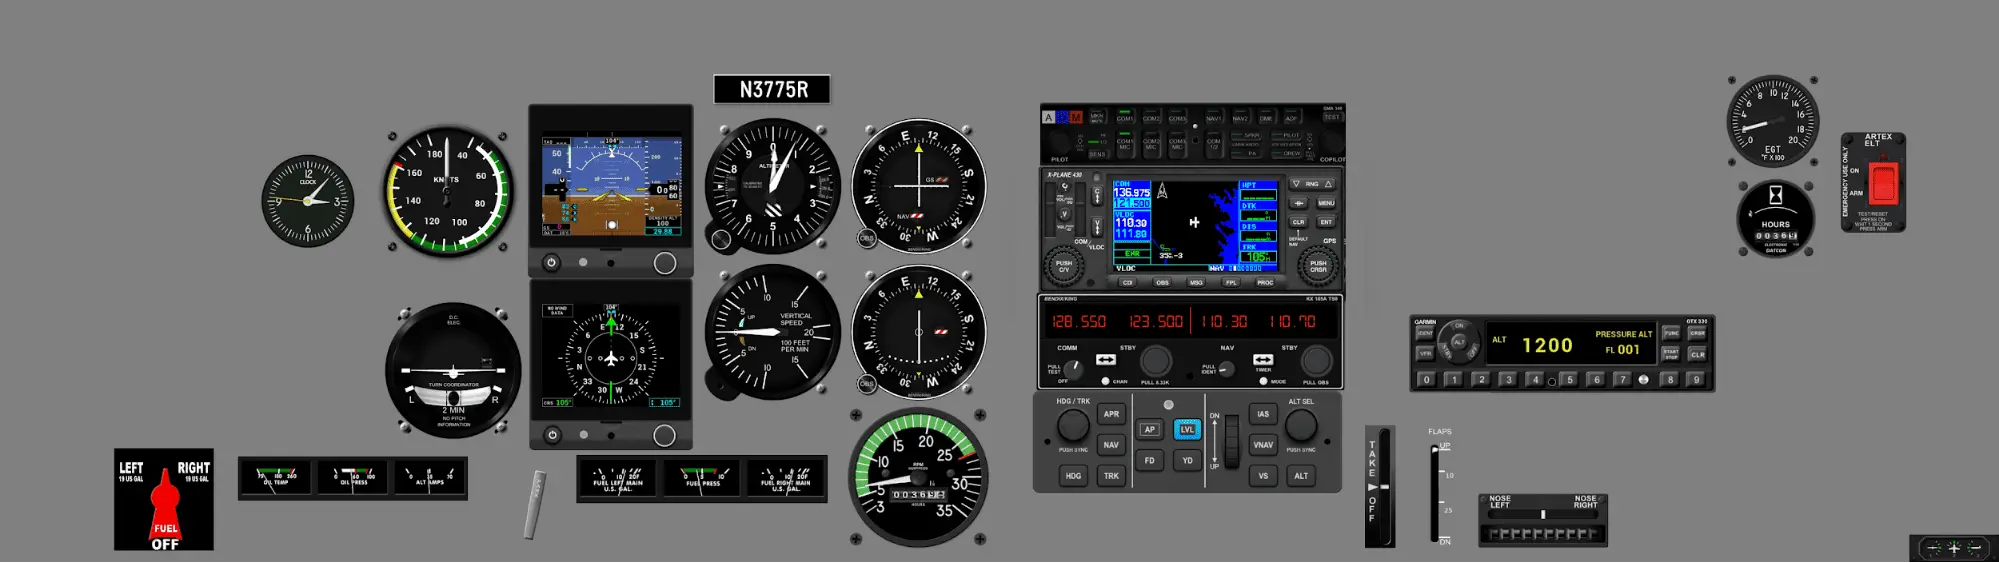This screenshot has width=1999, height=563.
Task: Increase GPS map range with up arrow
Action: [1328, 184]
